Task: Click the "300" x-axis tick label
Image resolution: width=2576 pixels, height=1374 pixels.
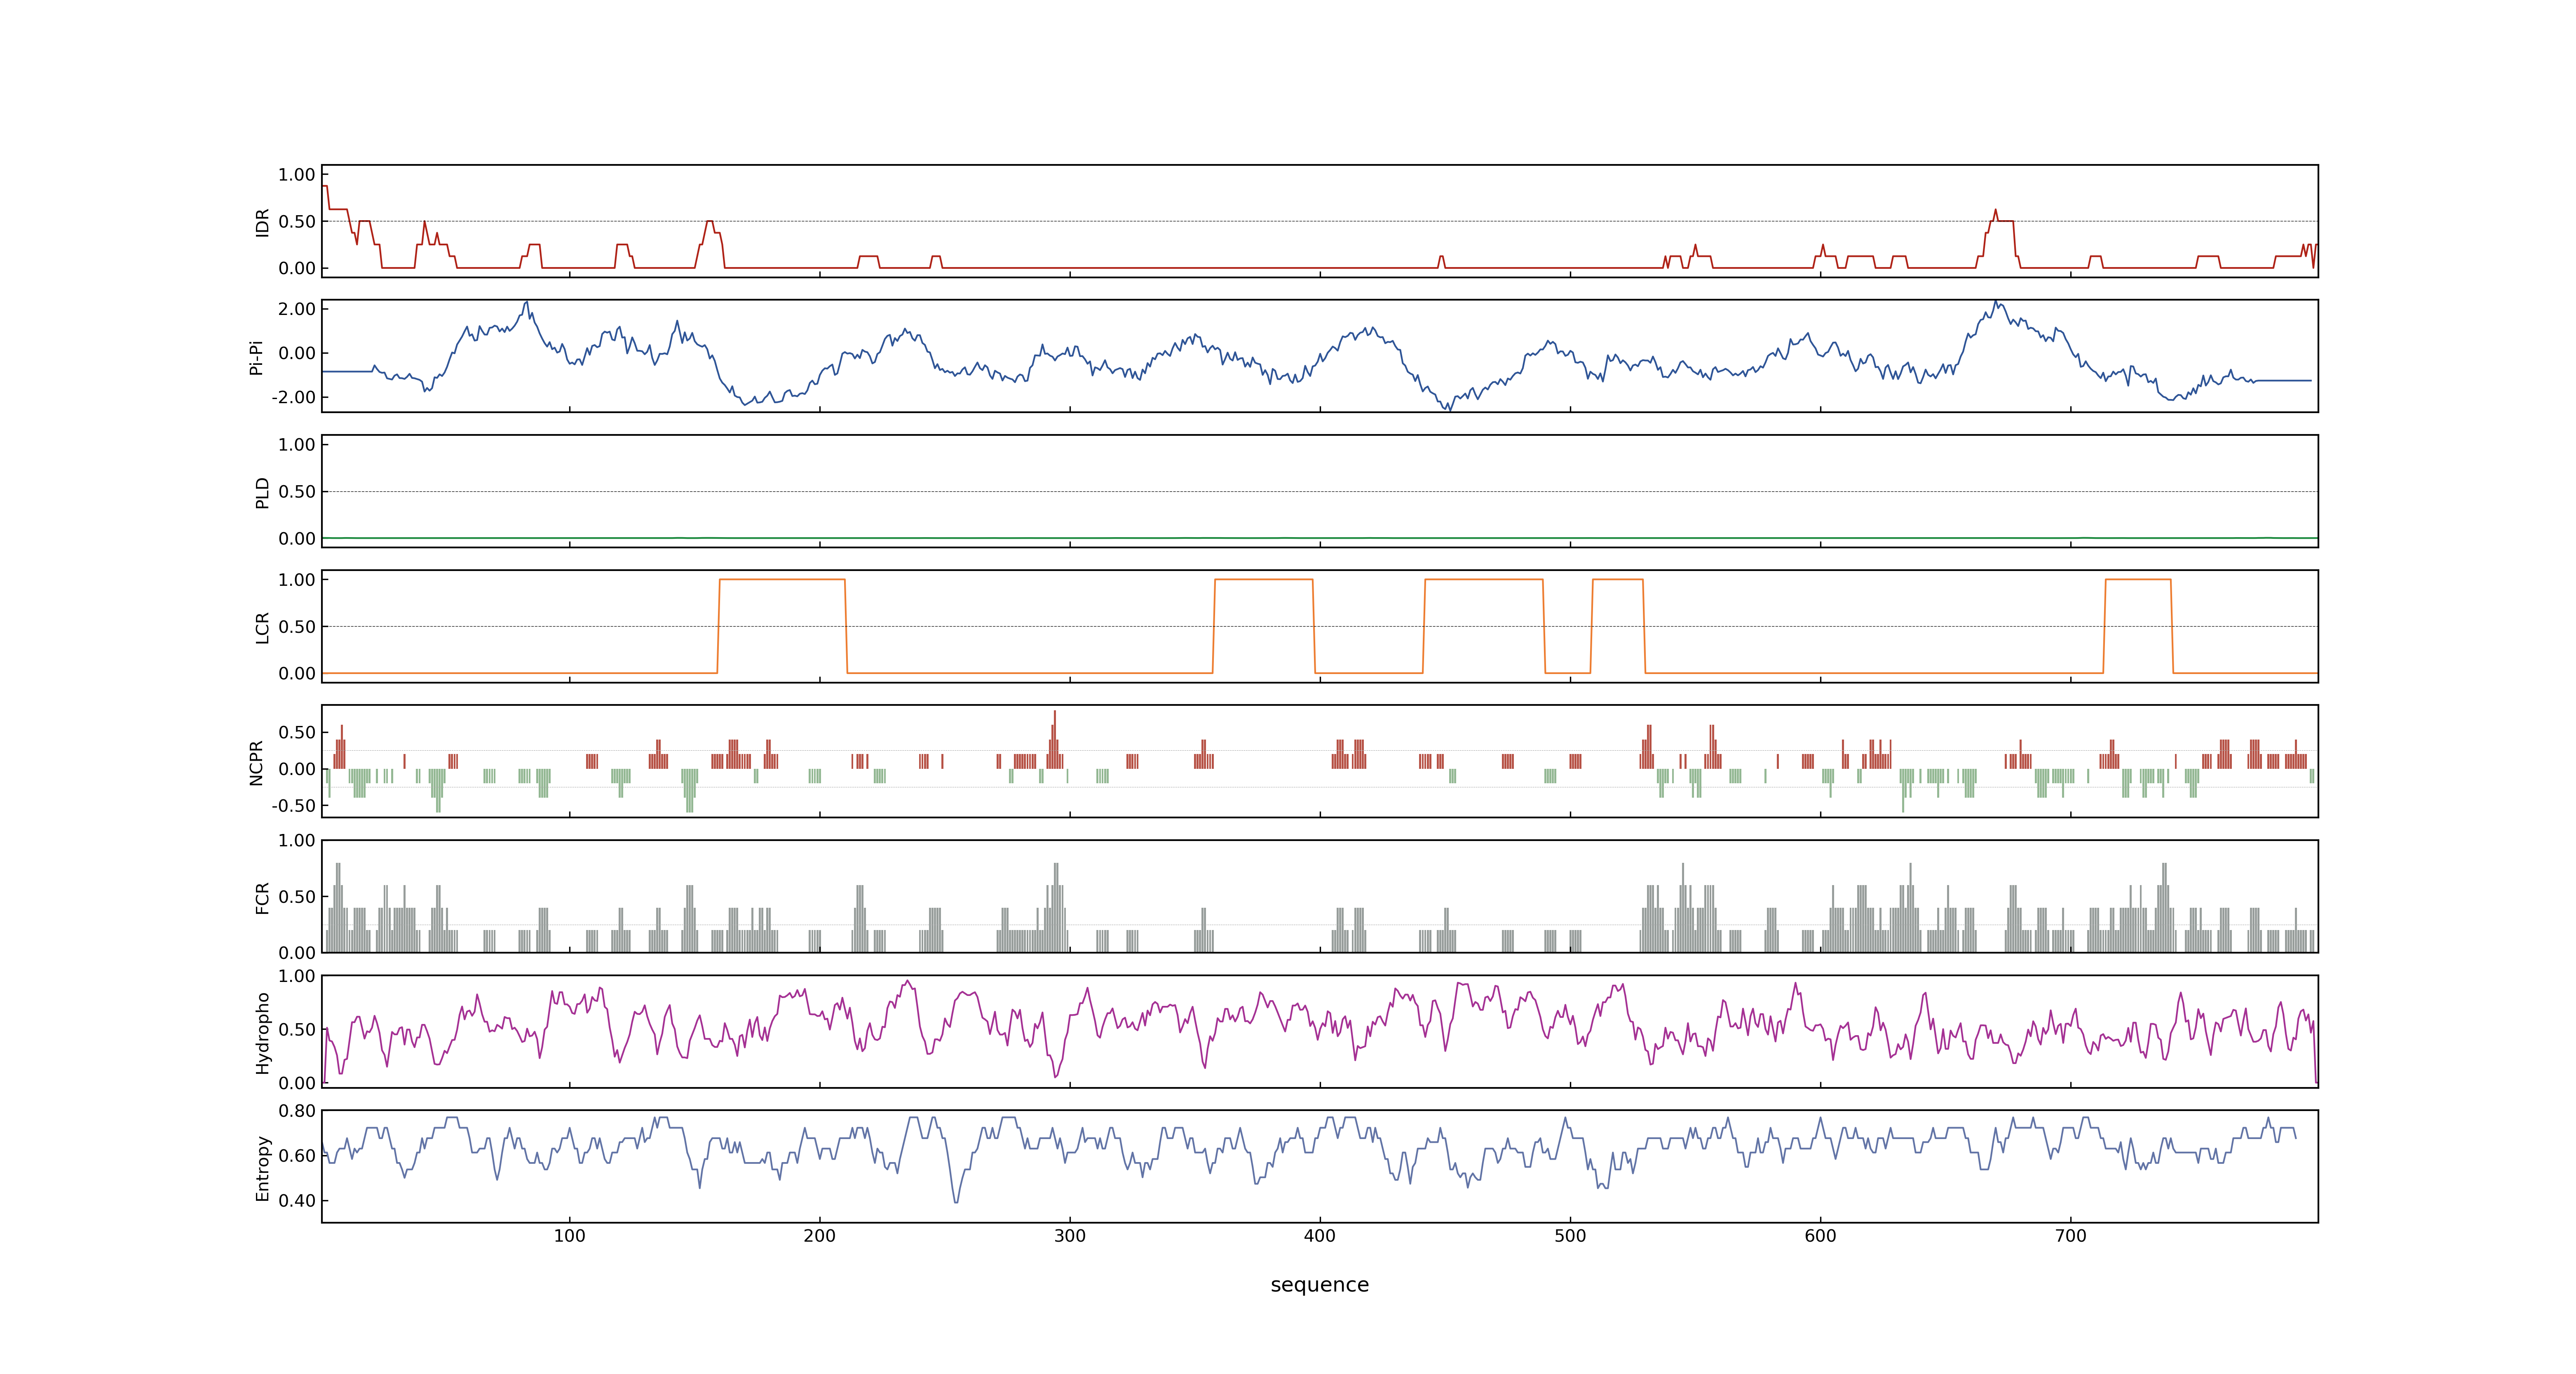Action: pyautogui.click(x=1070, y=1236)
